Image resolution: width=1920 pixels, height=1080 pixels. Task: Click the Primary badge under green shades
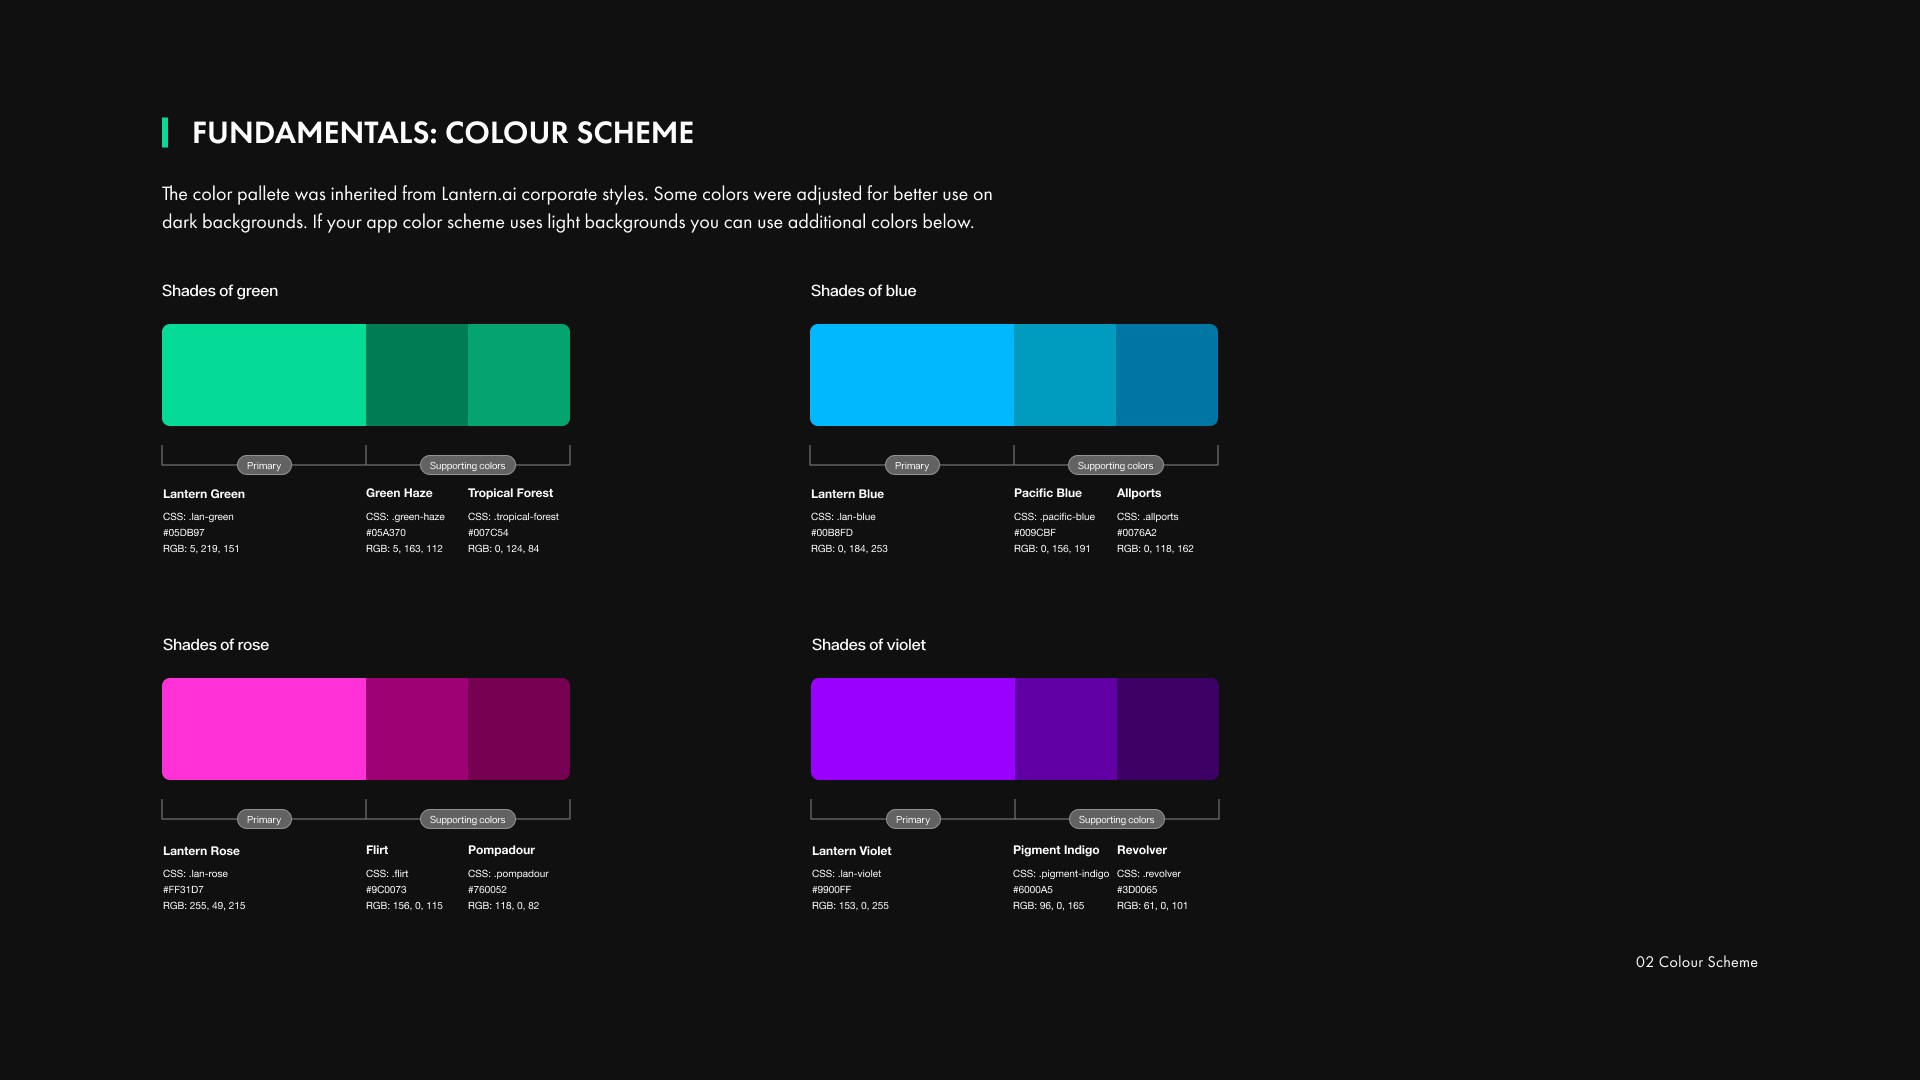(x=264, y=465)
